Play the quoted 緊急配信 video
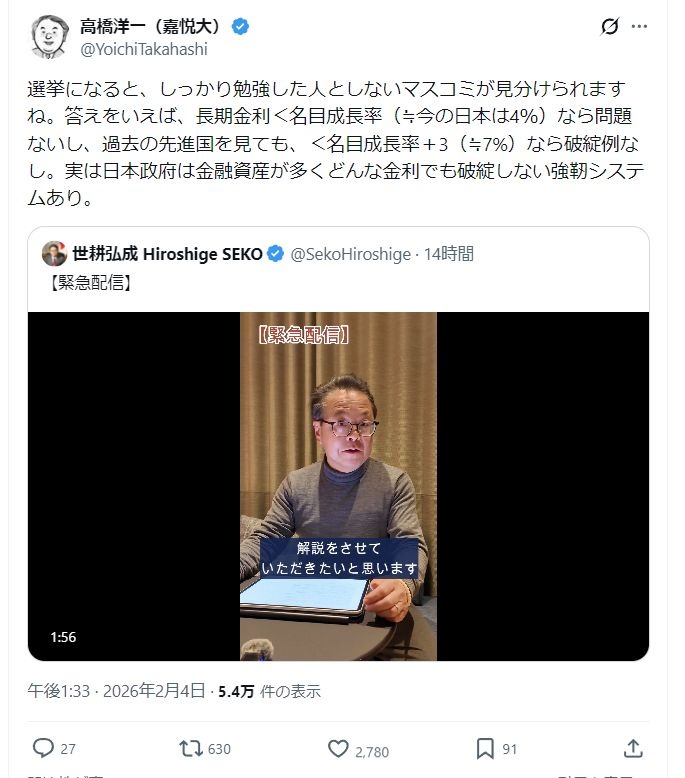The height and width of the screenshot is (778, 685). pyautogui.click(x=338, y=486)
